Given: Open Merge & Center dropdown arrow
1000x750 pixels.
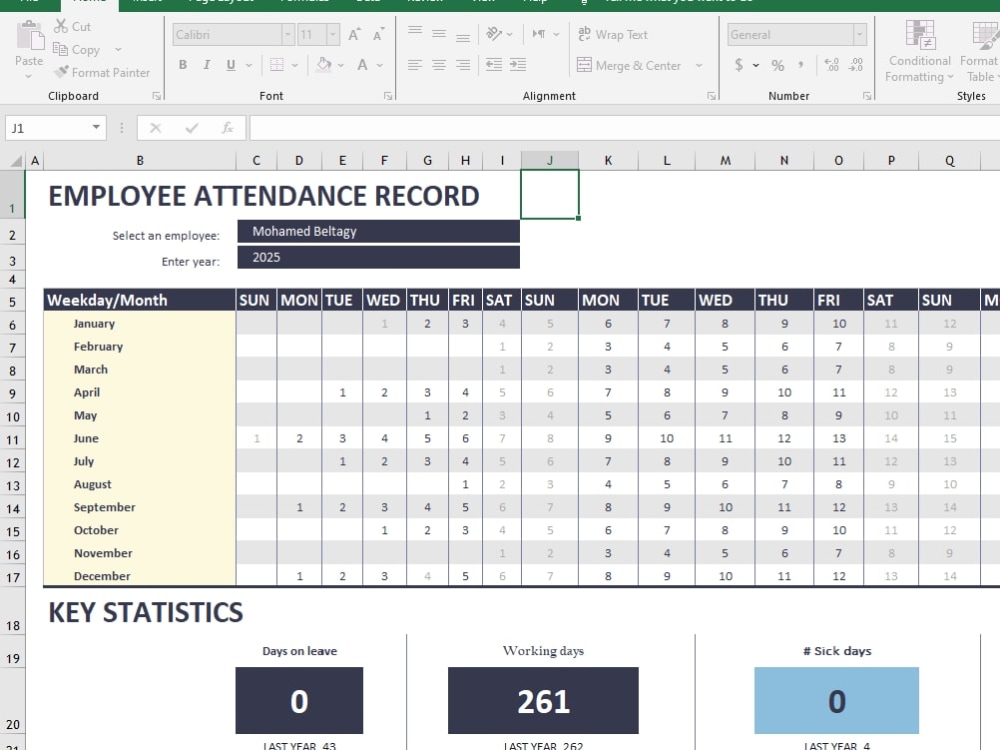Looking at the screenshot, I should [699, 65].
